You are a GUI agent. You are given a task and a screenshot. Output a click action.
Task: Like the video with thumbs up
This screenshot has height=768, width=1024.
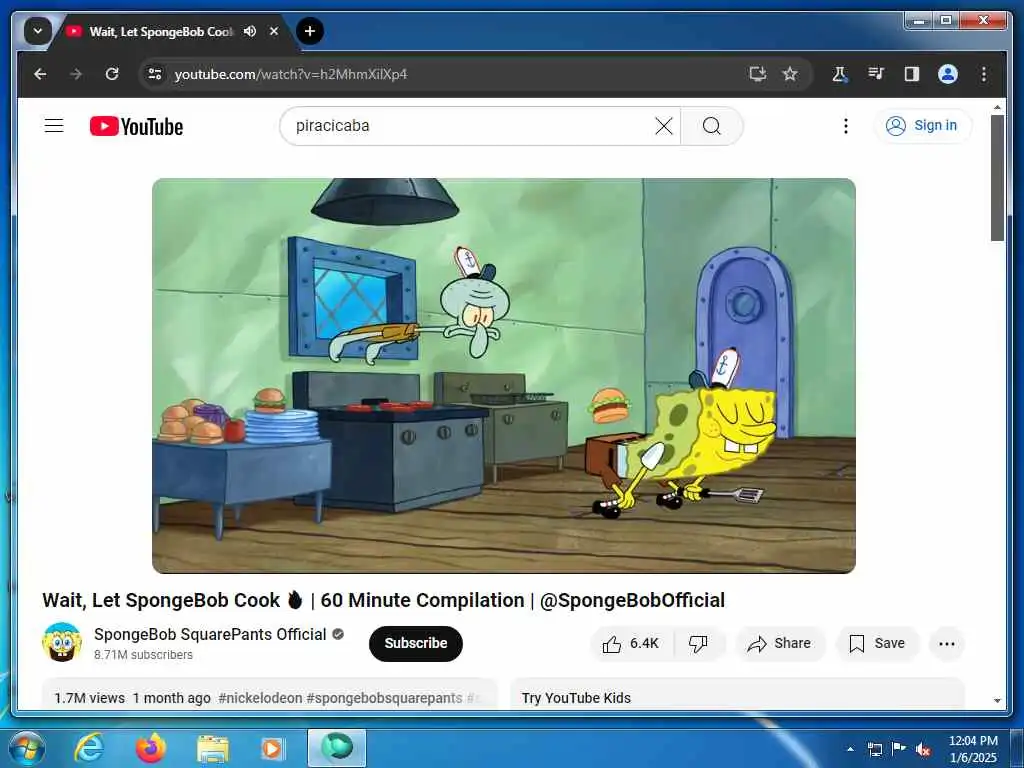click(x=632, y=643)
